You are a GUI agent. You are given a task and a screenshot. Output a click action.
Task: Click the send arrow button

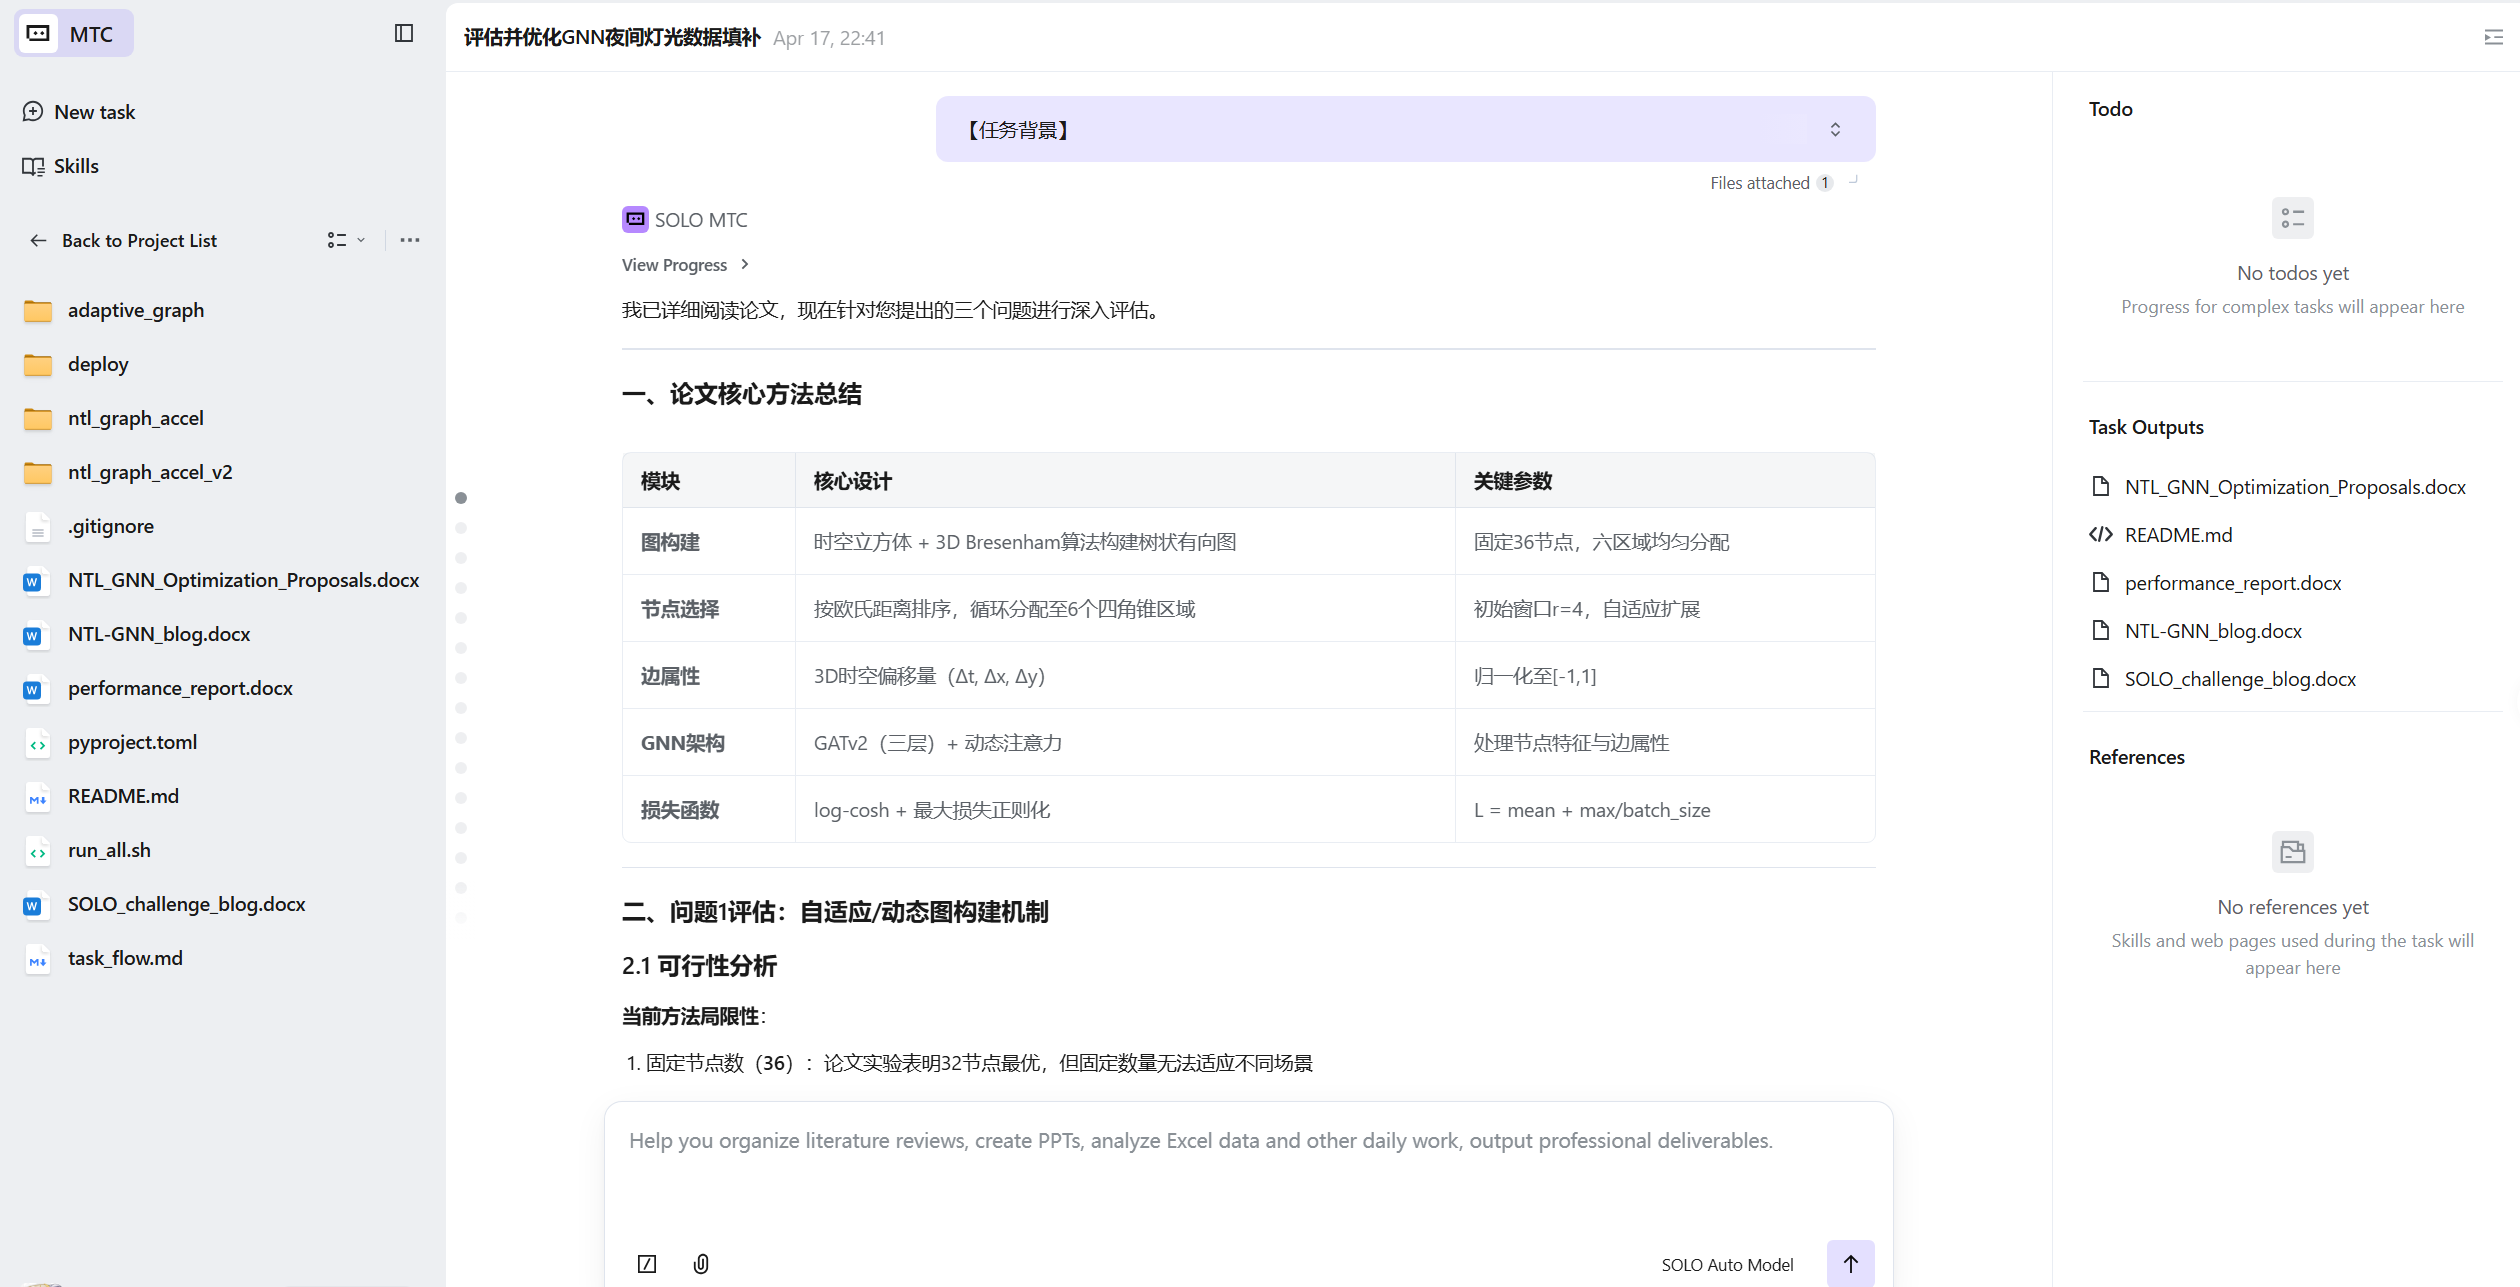coord(1850,1263)
